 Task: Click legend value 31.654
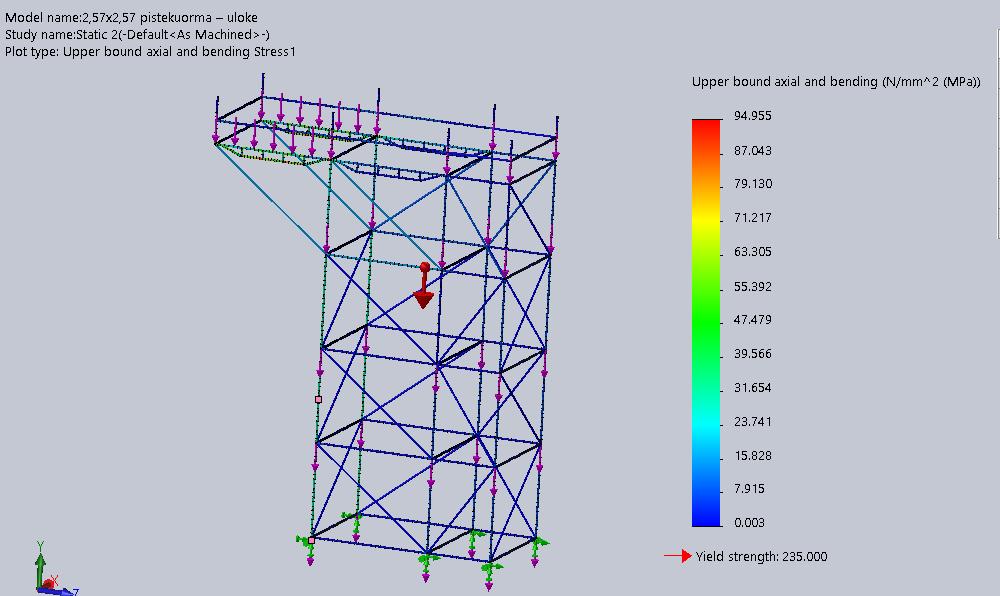[x=753, y=387]
